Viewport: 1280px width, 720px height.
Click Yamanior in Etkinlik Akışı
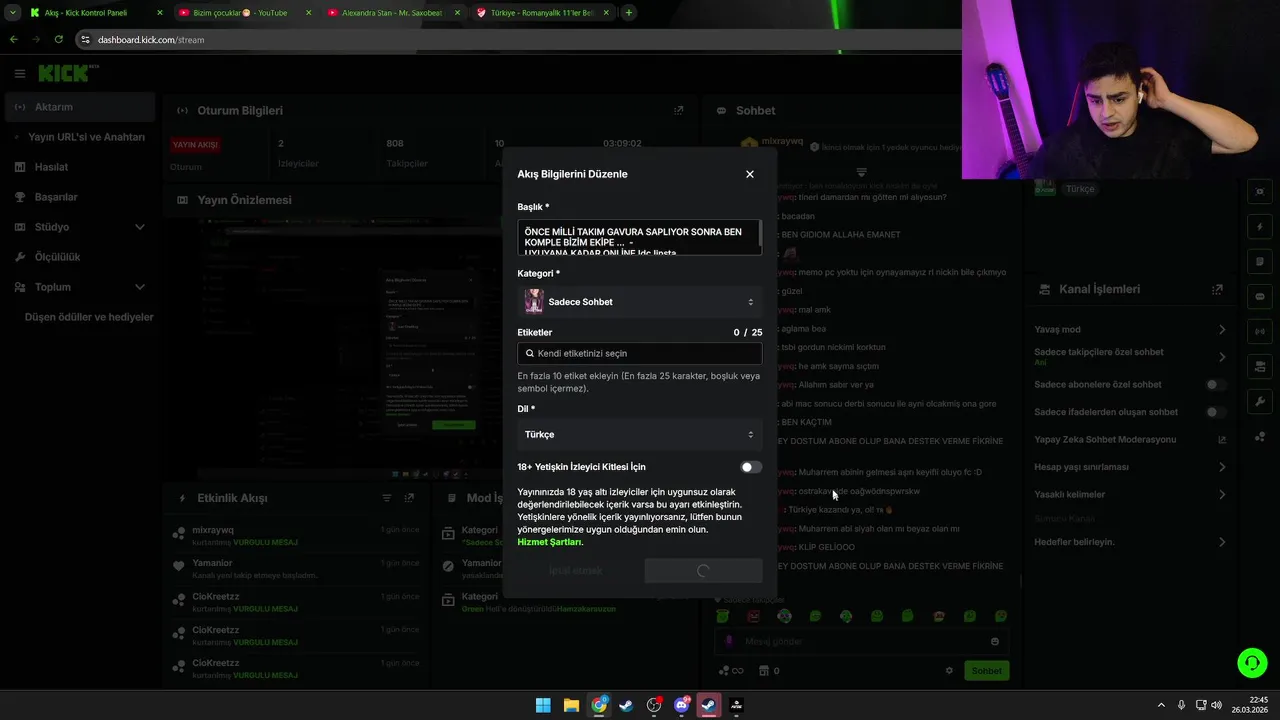[x=212, y=563]
